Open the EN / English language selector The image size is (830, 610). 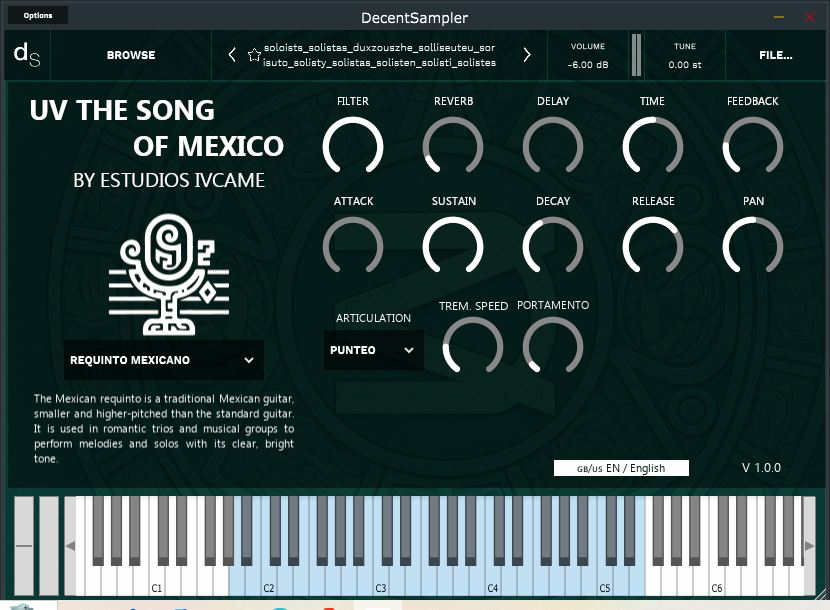point(621,468)
